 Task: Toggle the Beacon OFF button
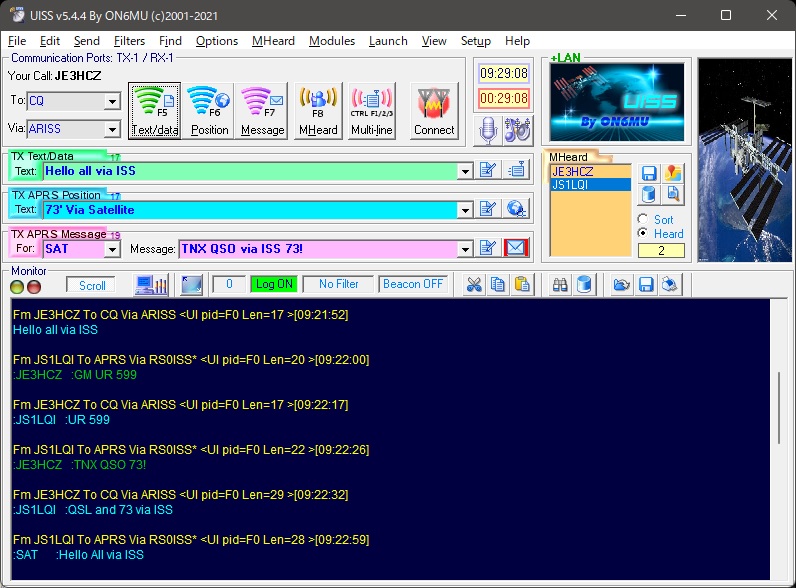pos(413,284)
